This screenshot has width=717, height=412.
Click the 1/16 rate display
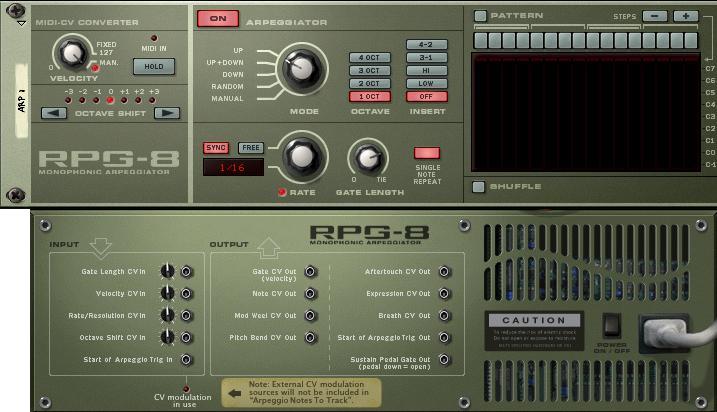click(x=233, y=167)
